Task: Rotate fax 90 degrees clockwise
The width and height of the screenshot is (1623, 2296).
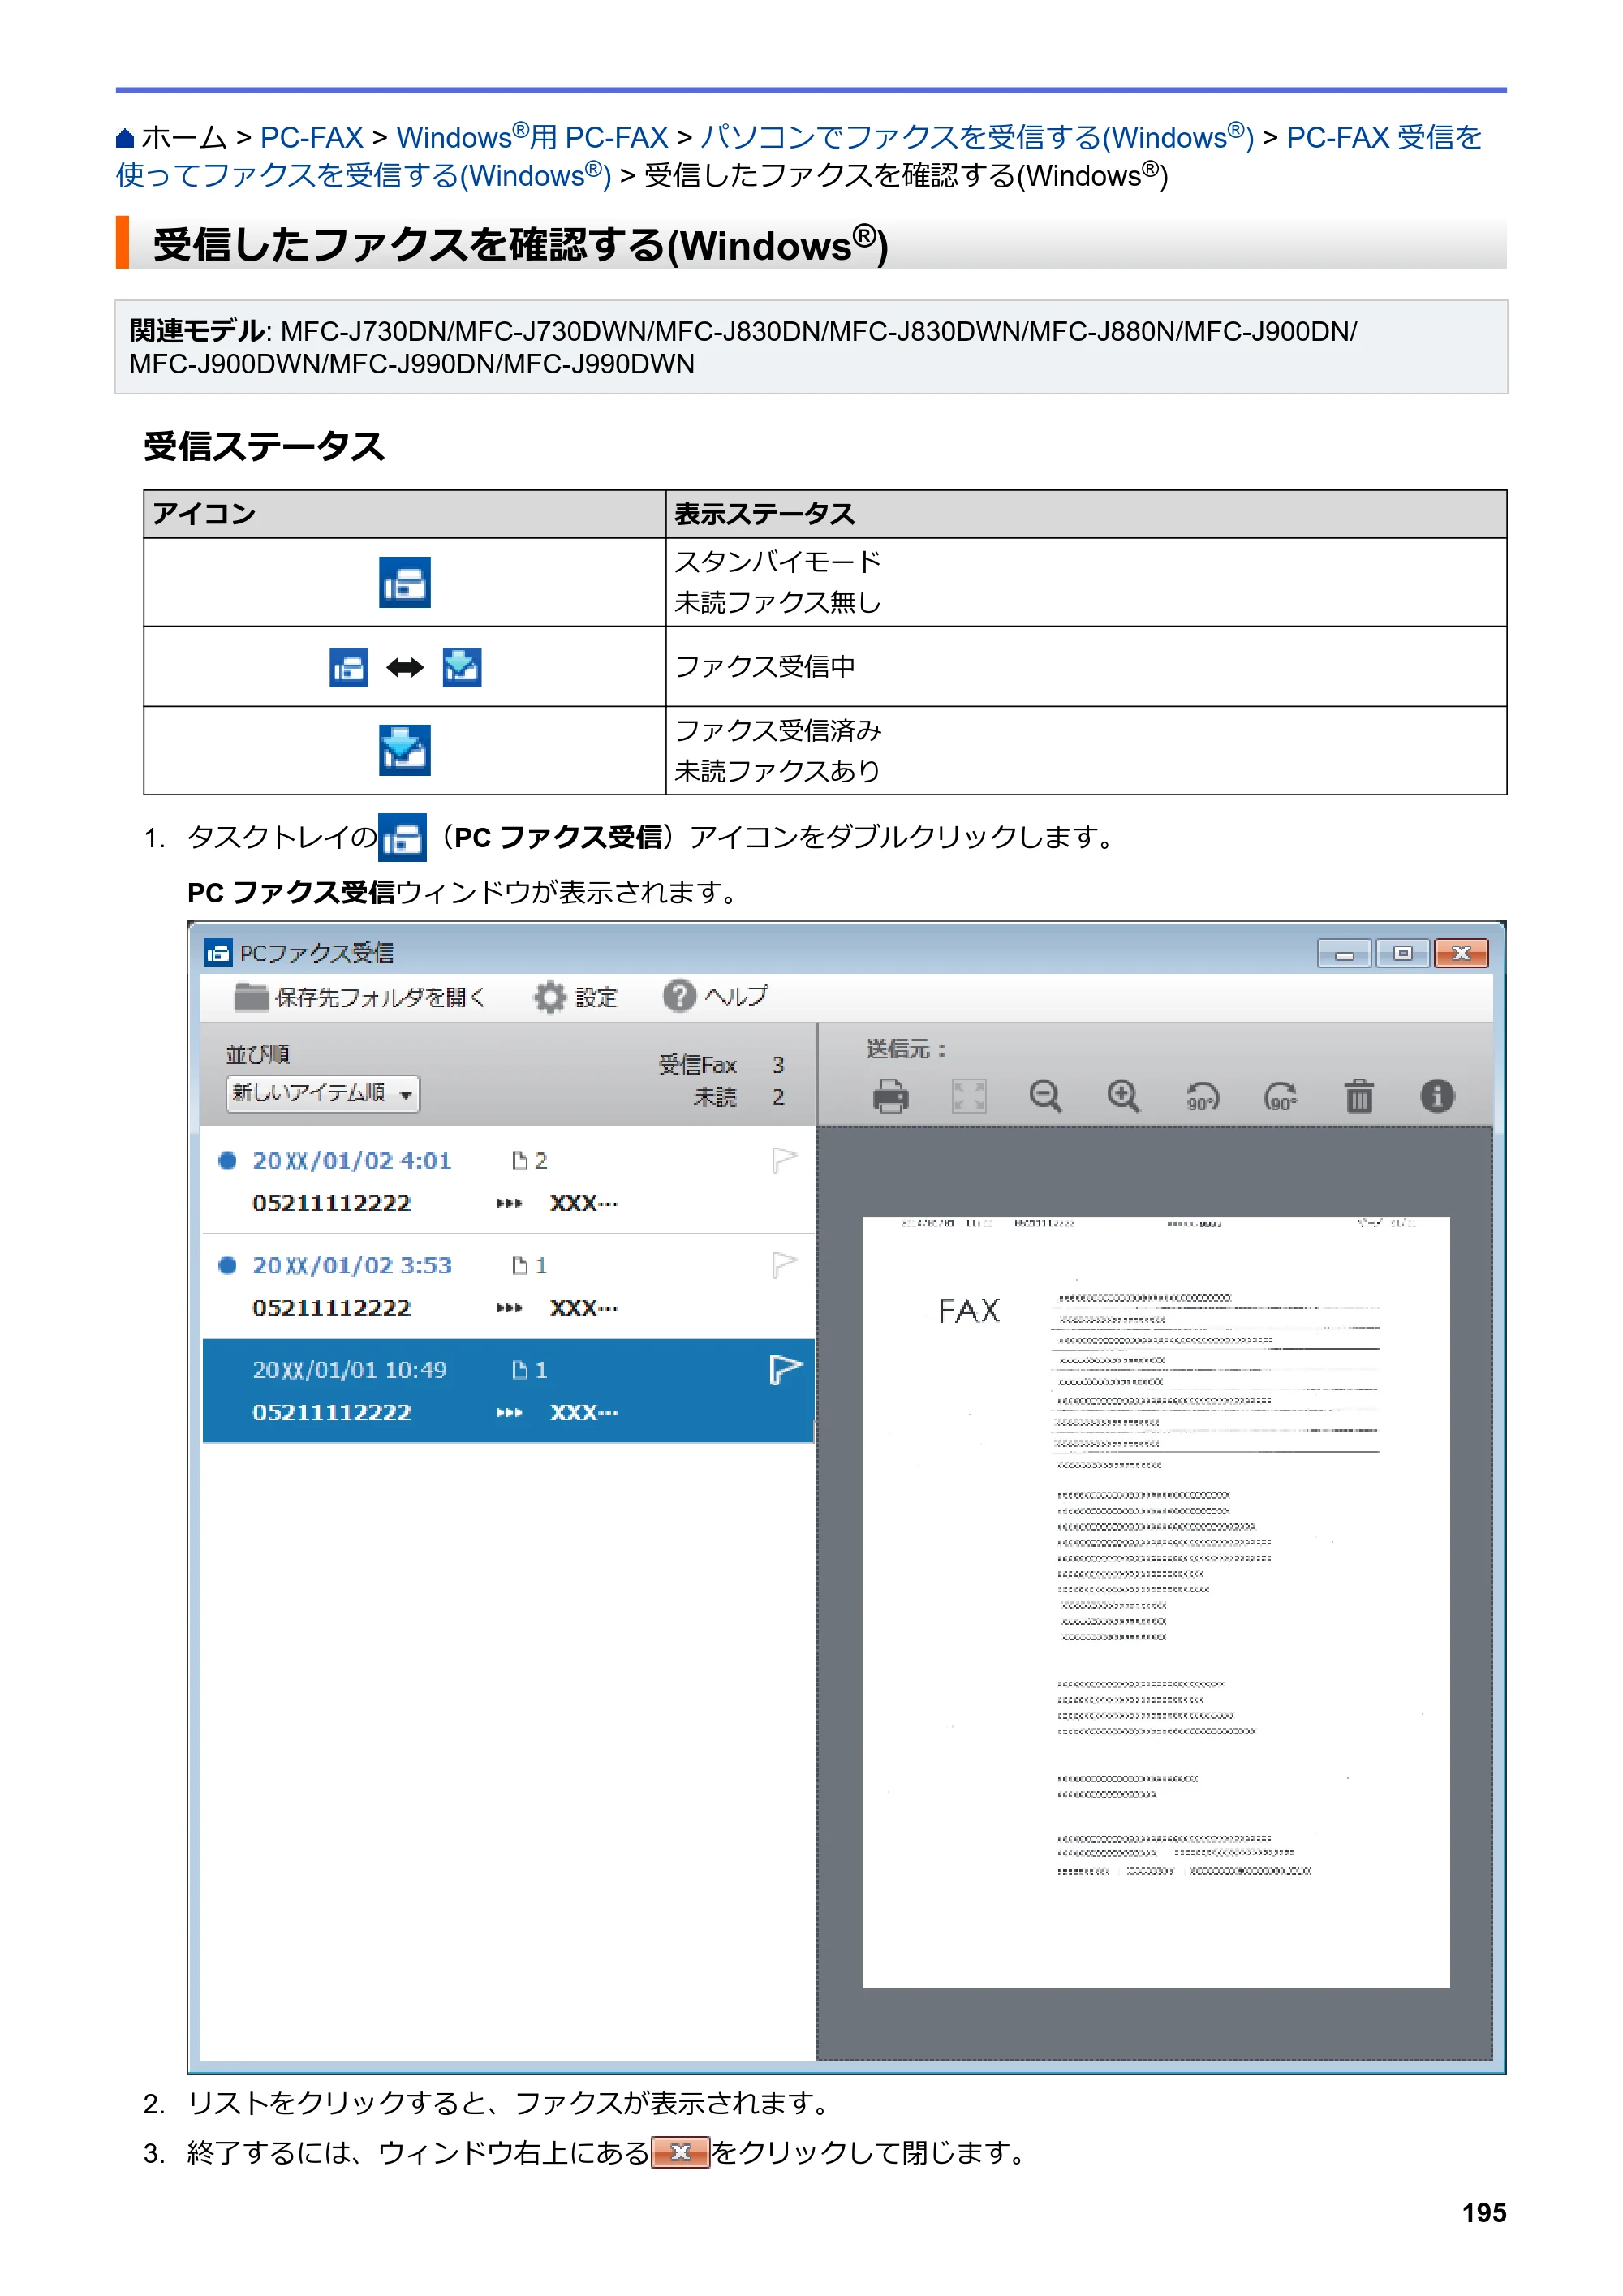Action: 1280,1097
